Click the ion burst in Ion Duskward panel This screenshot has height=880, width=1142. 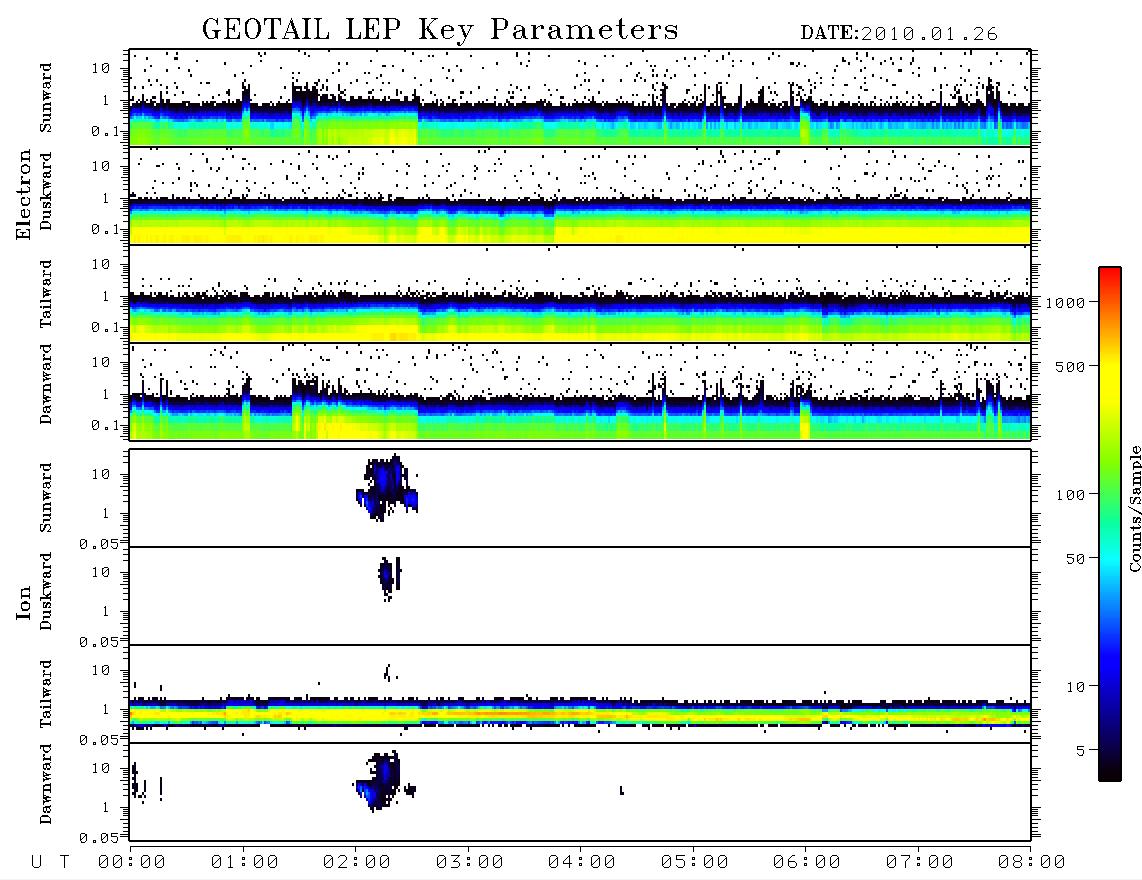point(389,578)
